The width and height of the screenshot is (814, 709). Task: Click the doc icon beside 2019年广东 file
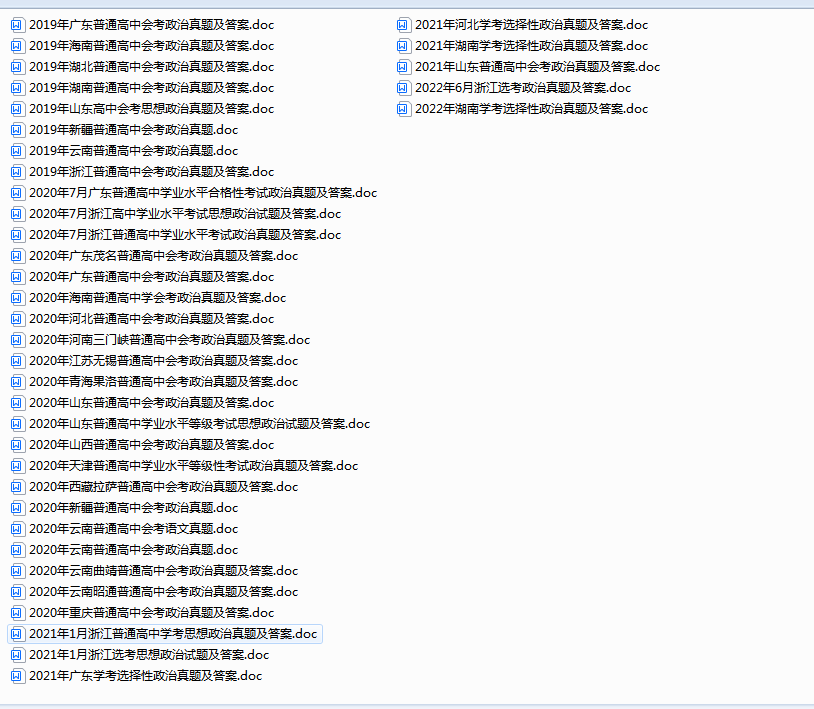click(17, 24)
